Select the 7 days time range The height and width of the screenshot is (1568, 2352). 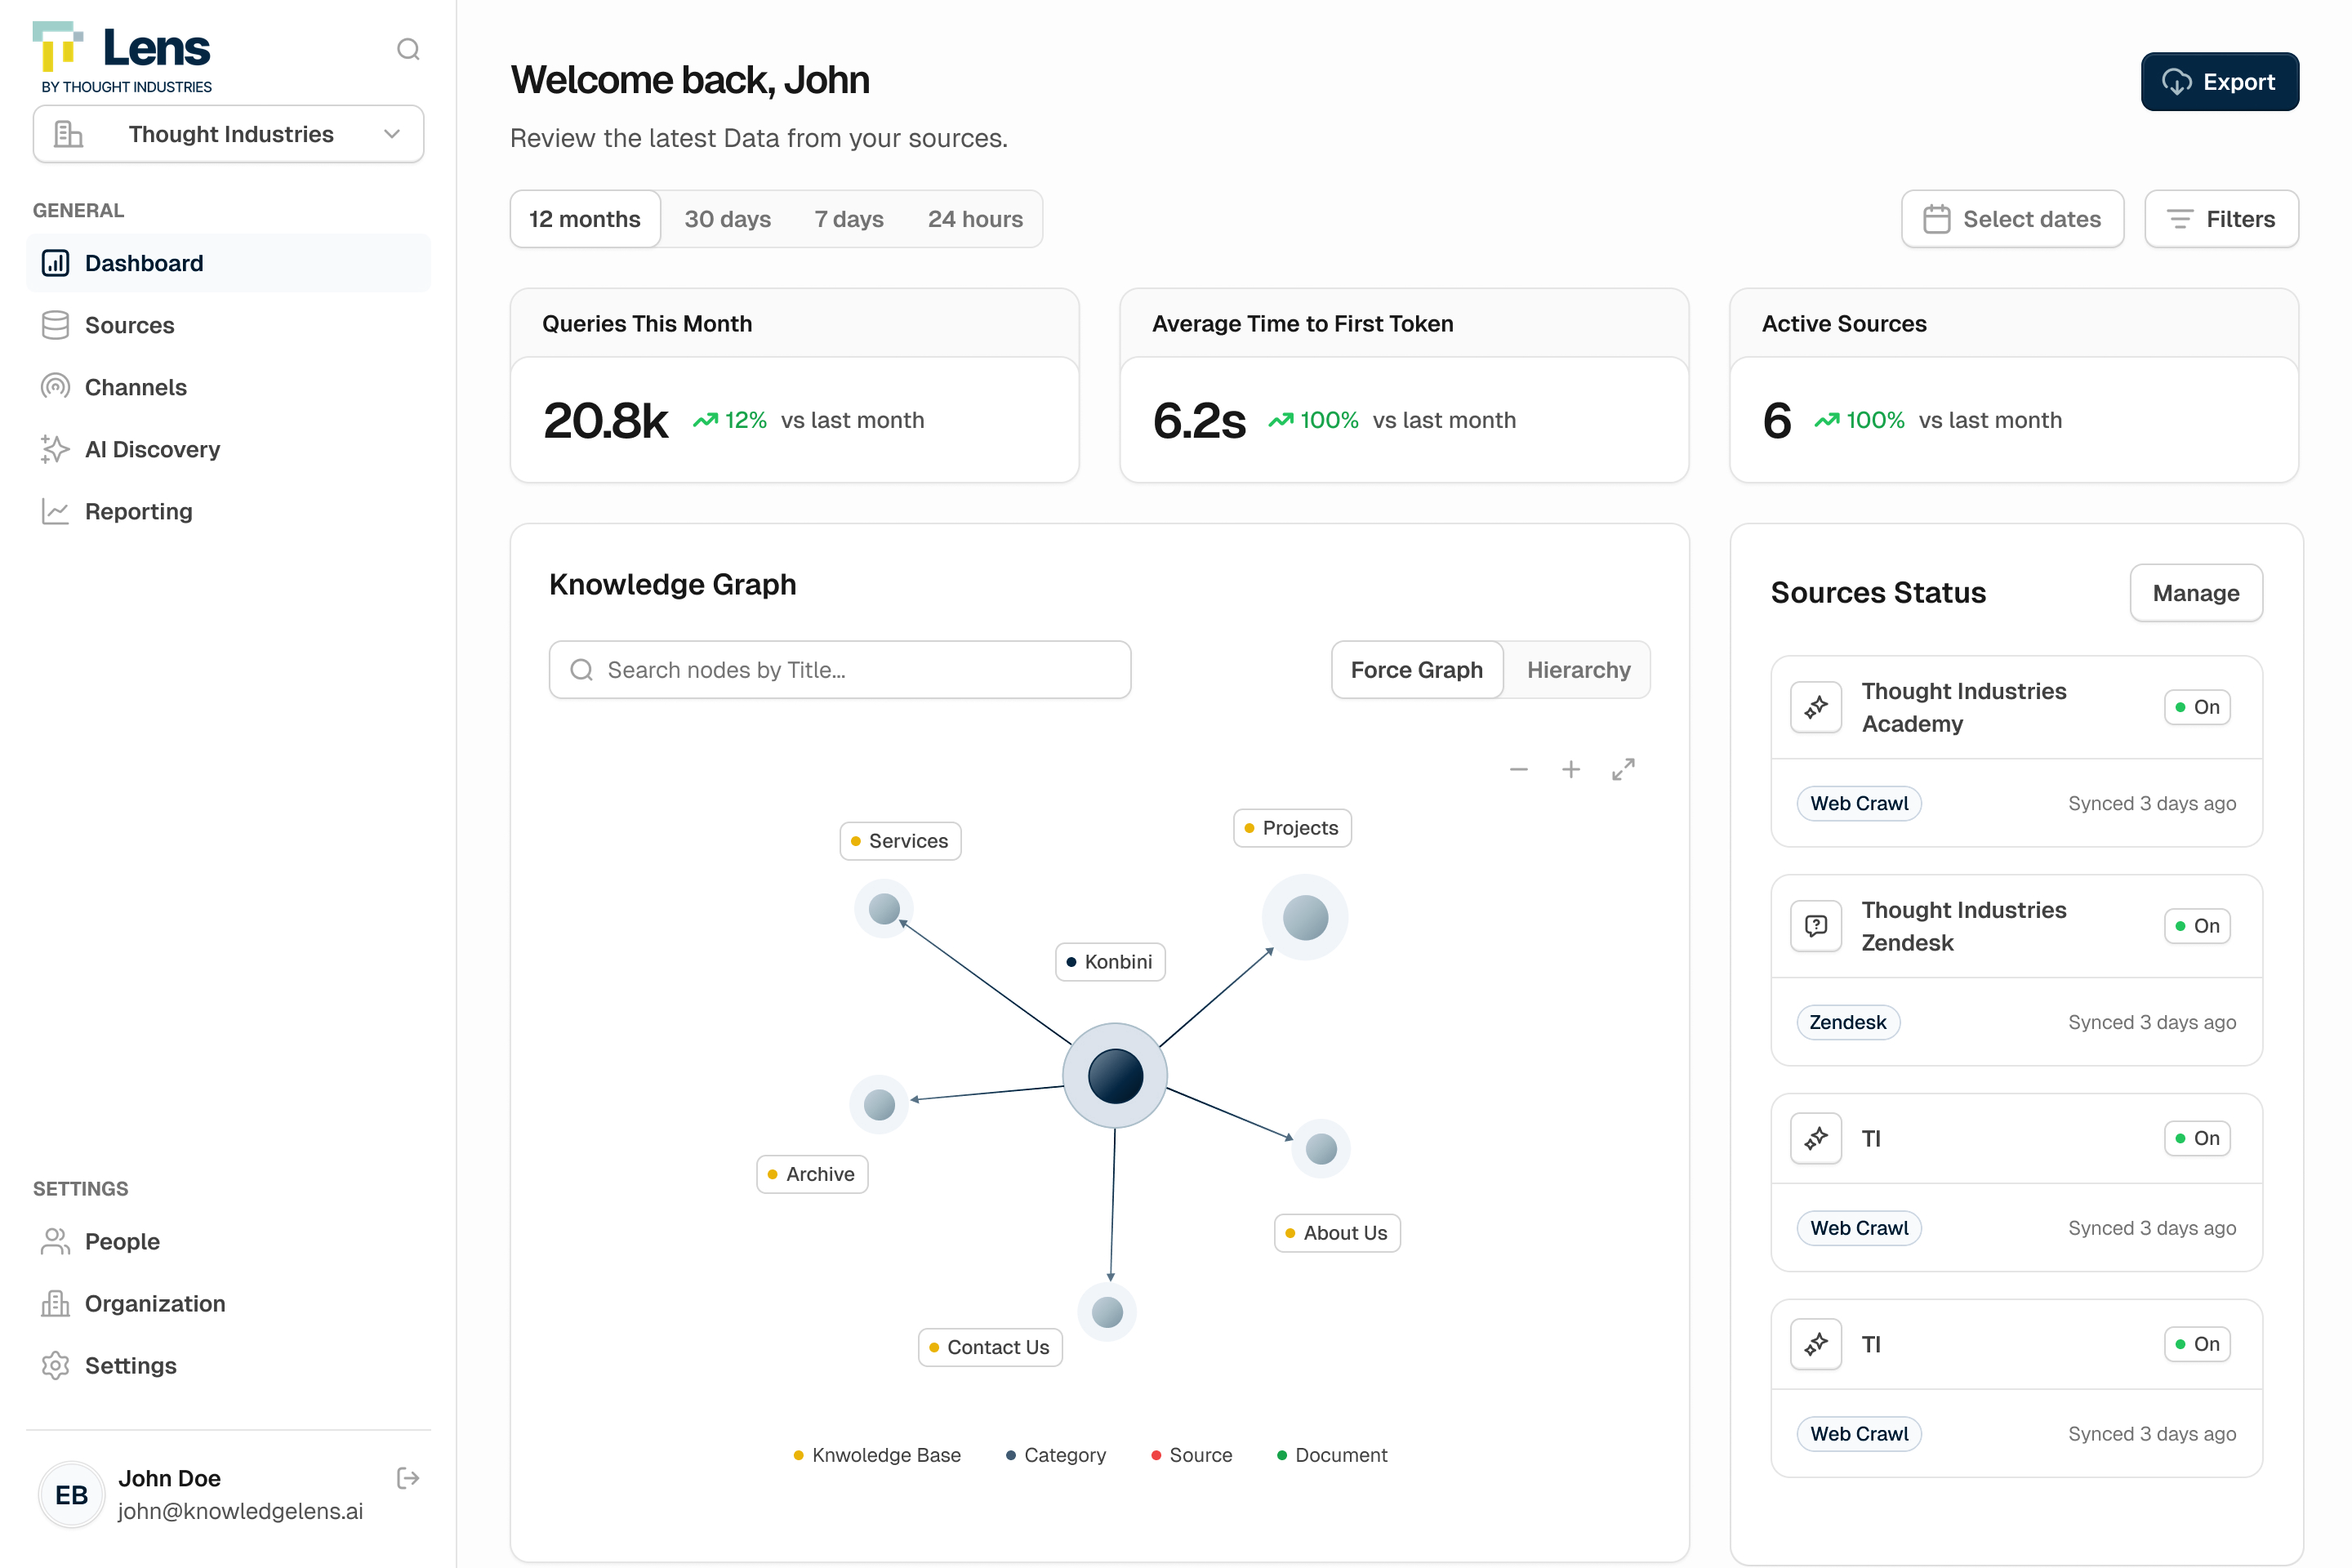click(x=849, y=219)
